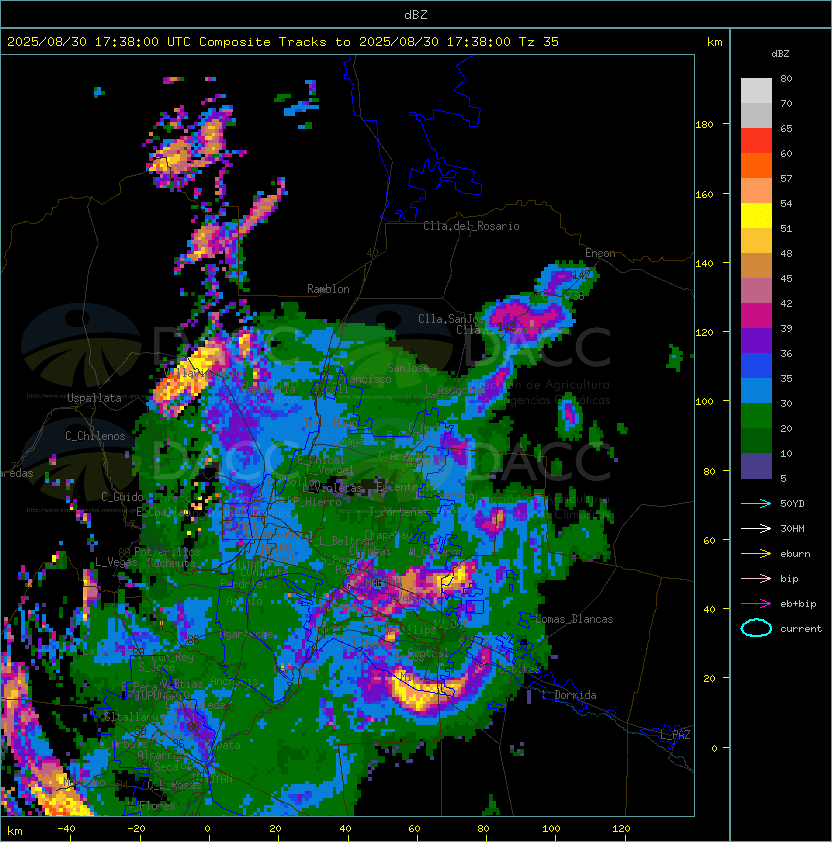Click the 'C_Chilenos' place label
The width and height of the screenshot is (832, 842).
coord(95,436)
